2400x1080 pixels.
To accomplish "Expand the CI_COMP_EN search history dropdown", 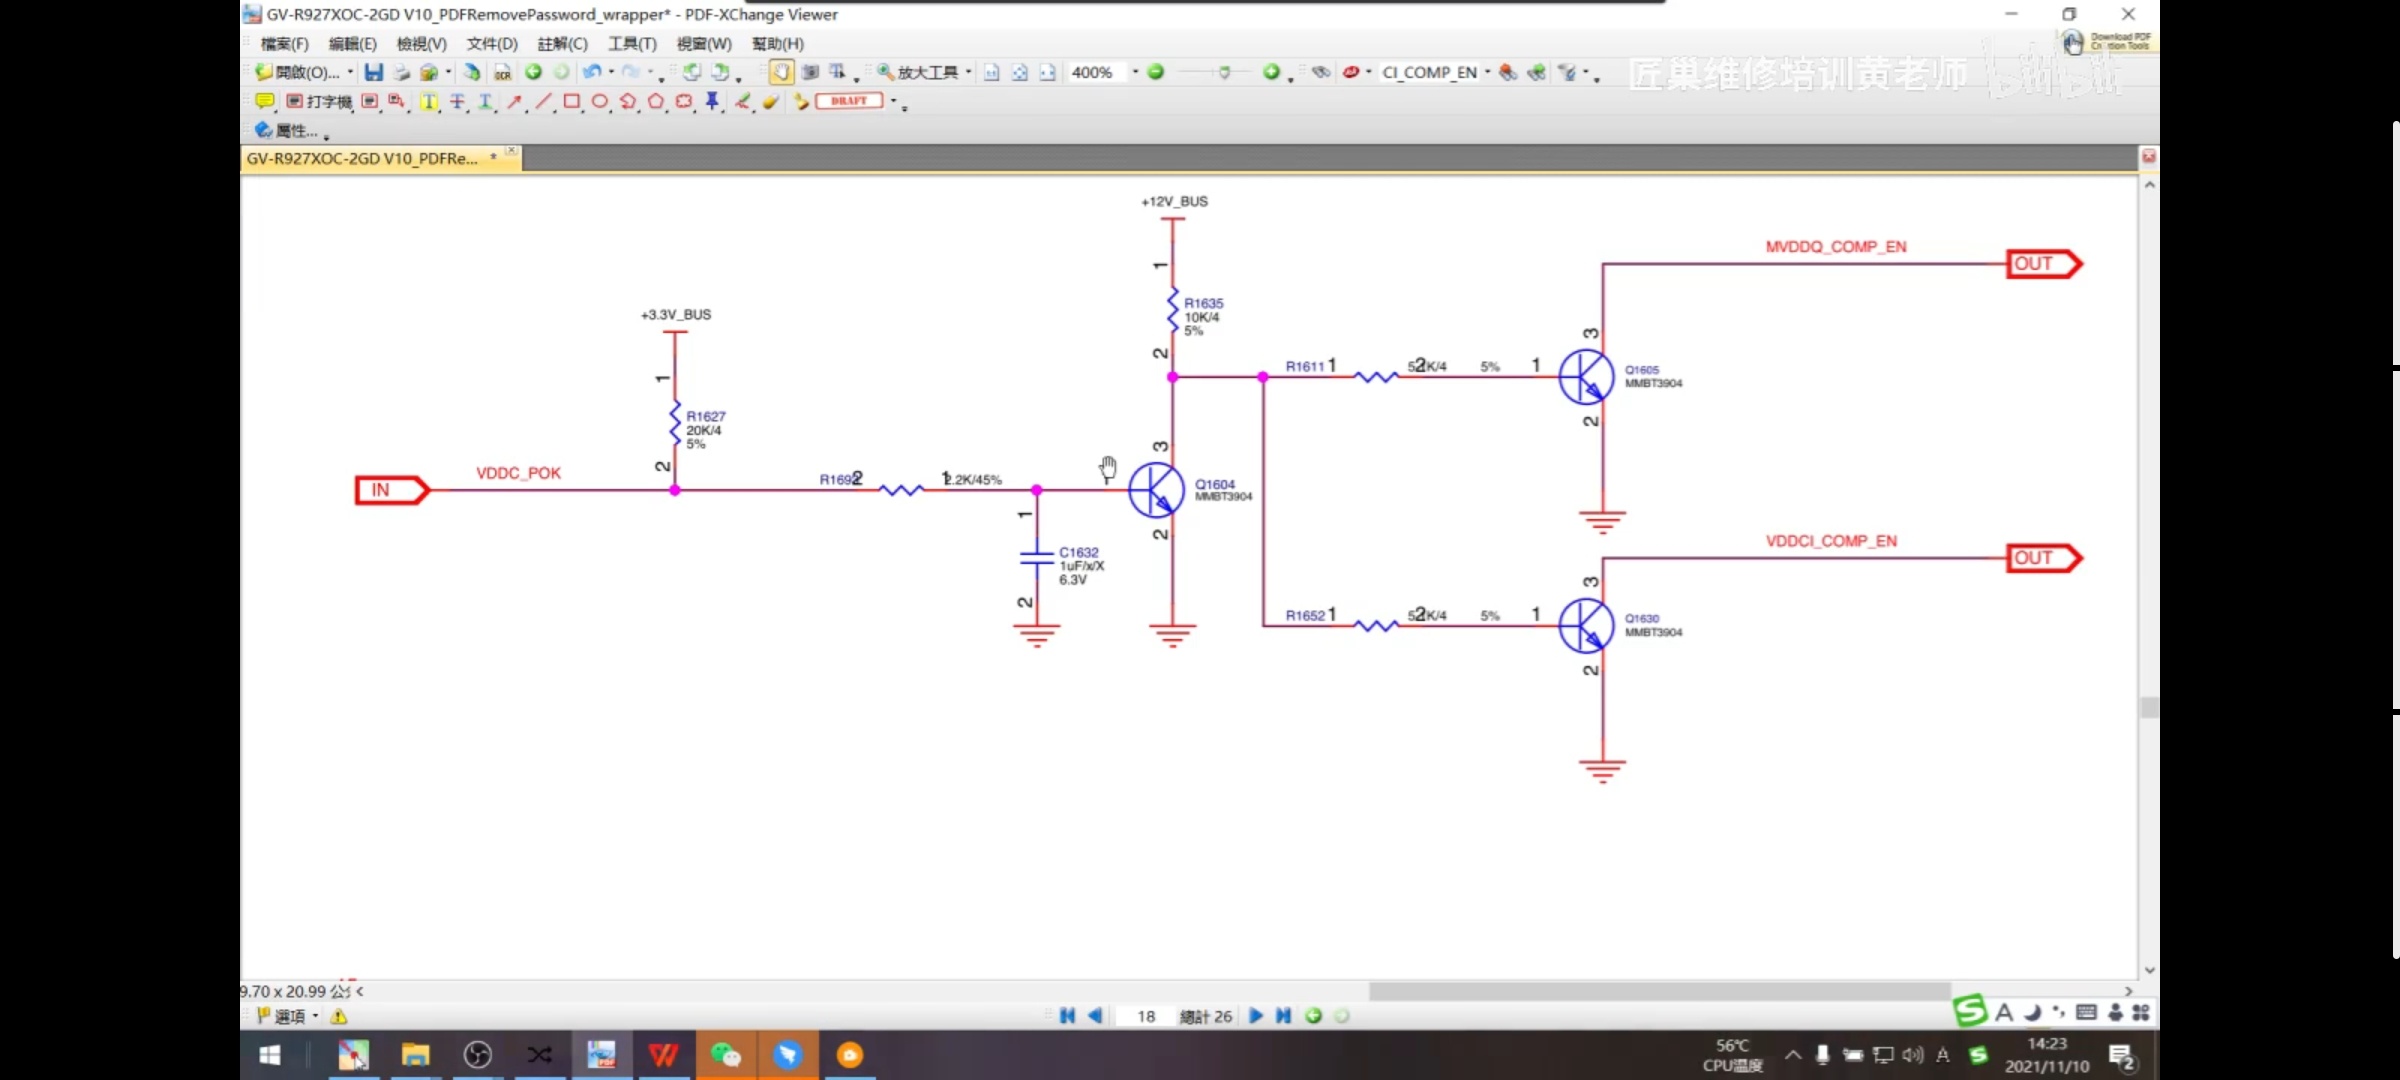I will 1488,72.
